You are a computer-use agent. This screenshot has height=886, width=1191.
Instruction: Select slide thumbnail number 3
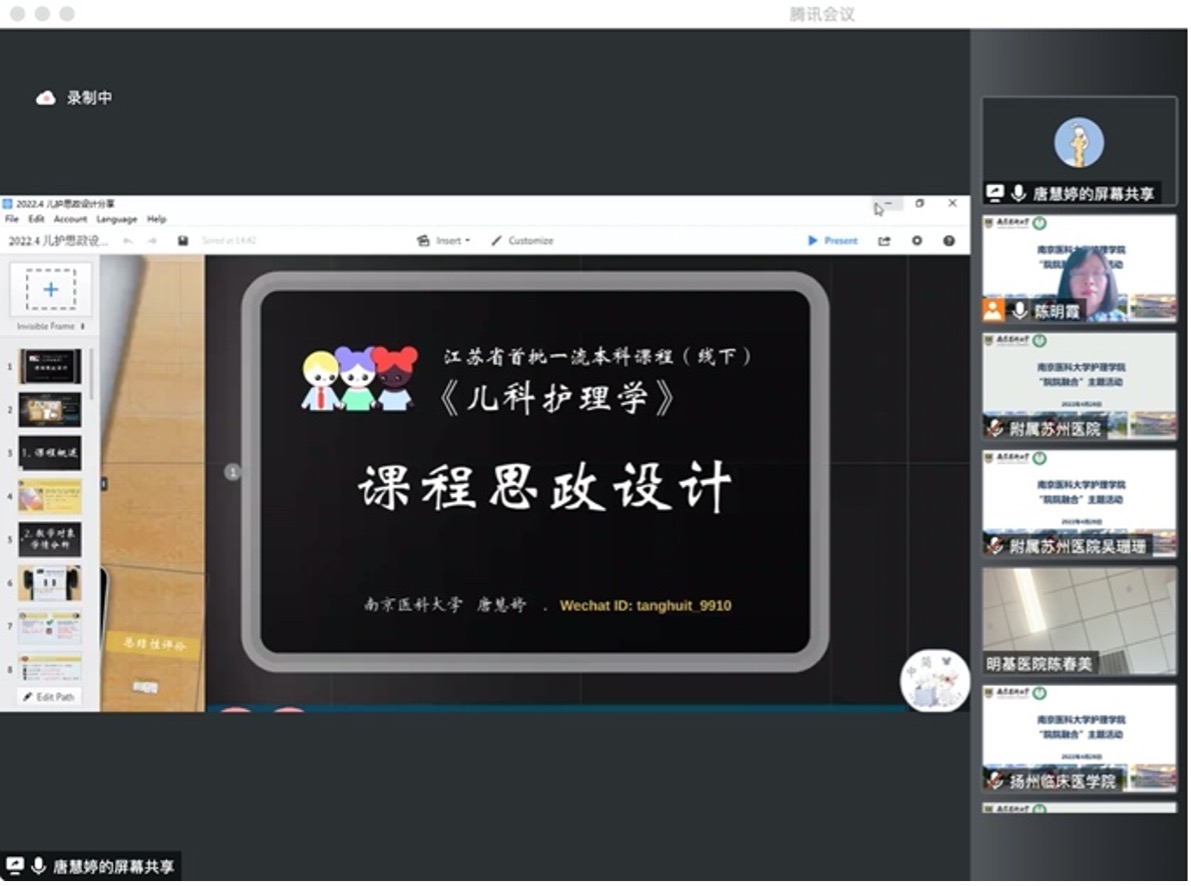pyautogui.click(x=50, y=452)
